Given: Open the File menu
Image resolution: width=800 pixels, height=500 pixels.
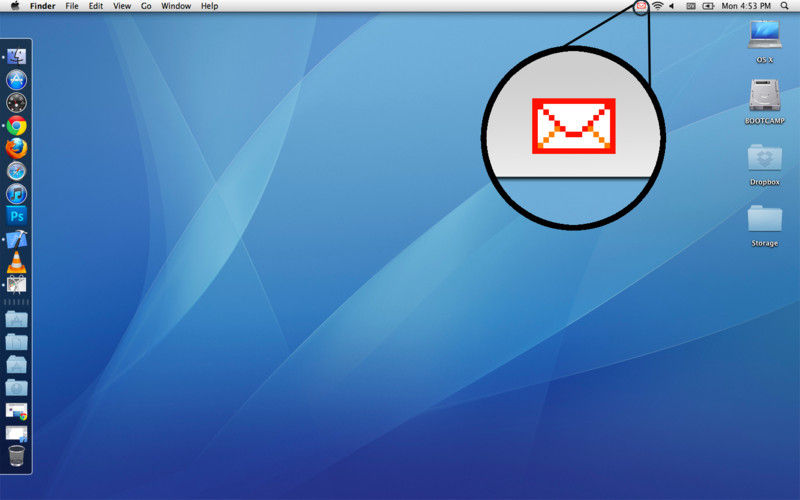Looking at the screenshot, I should pyautogui.click(x=72, y=6).
